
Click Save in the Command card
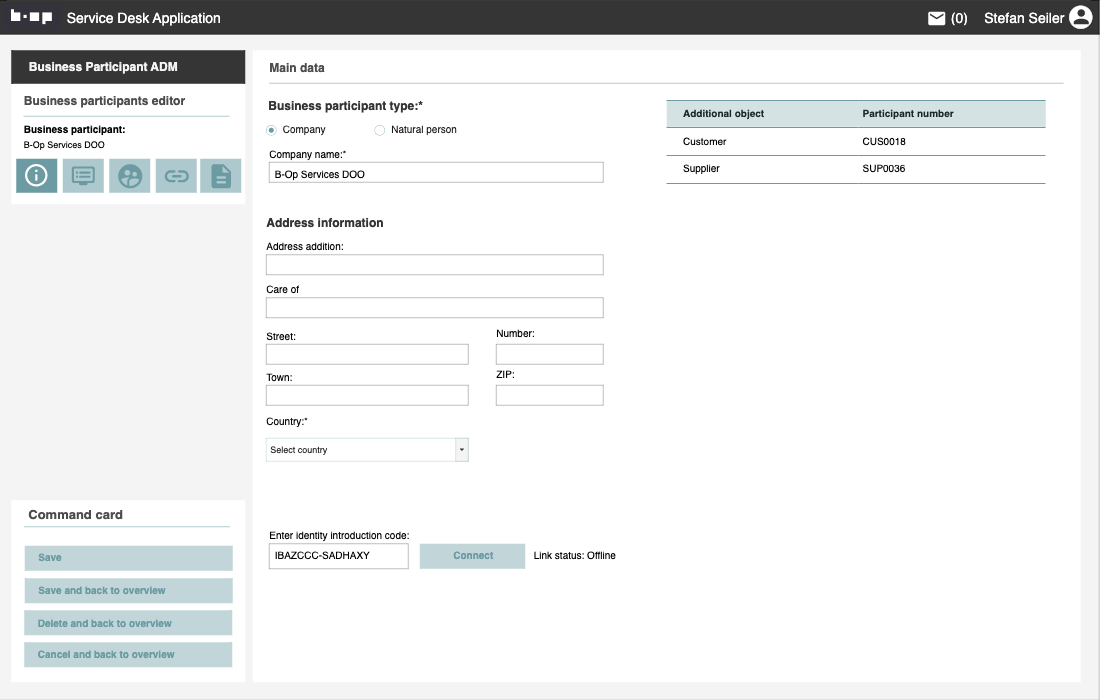pos(128,558)
